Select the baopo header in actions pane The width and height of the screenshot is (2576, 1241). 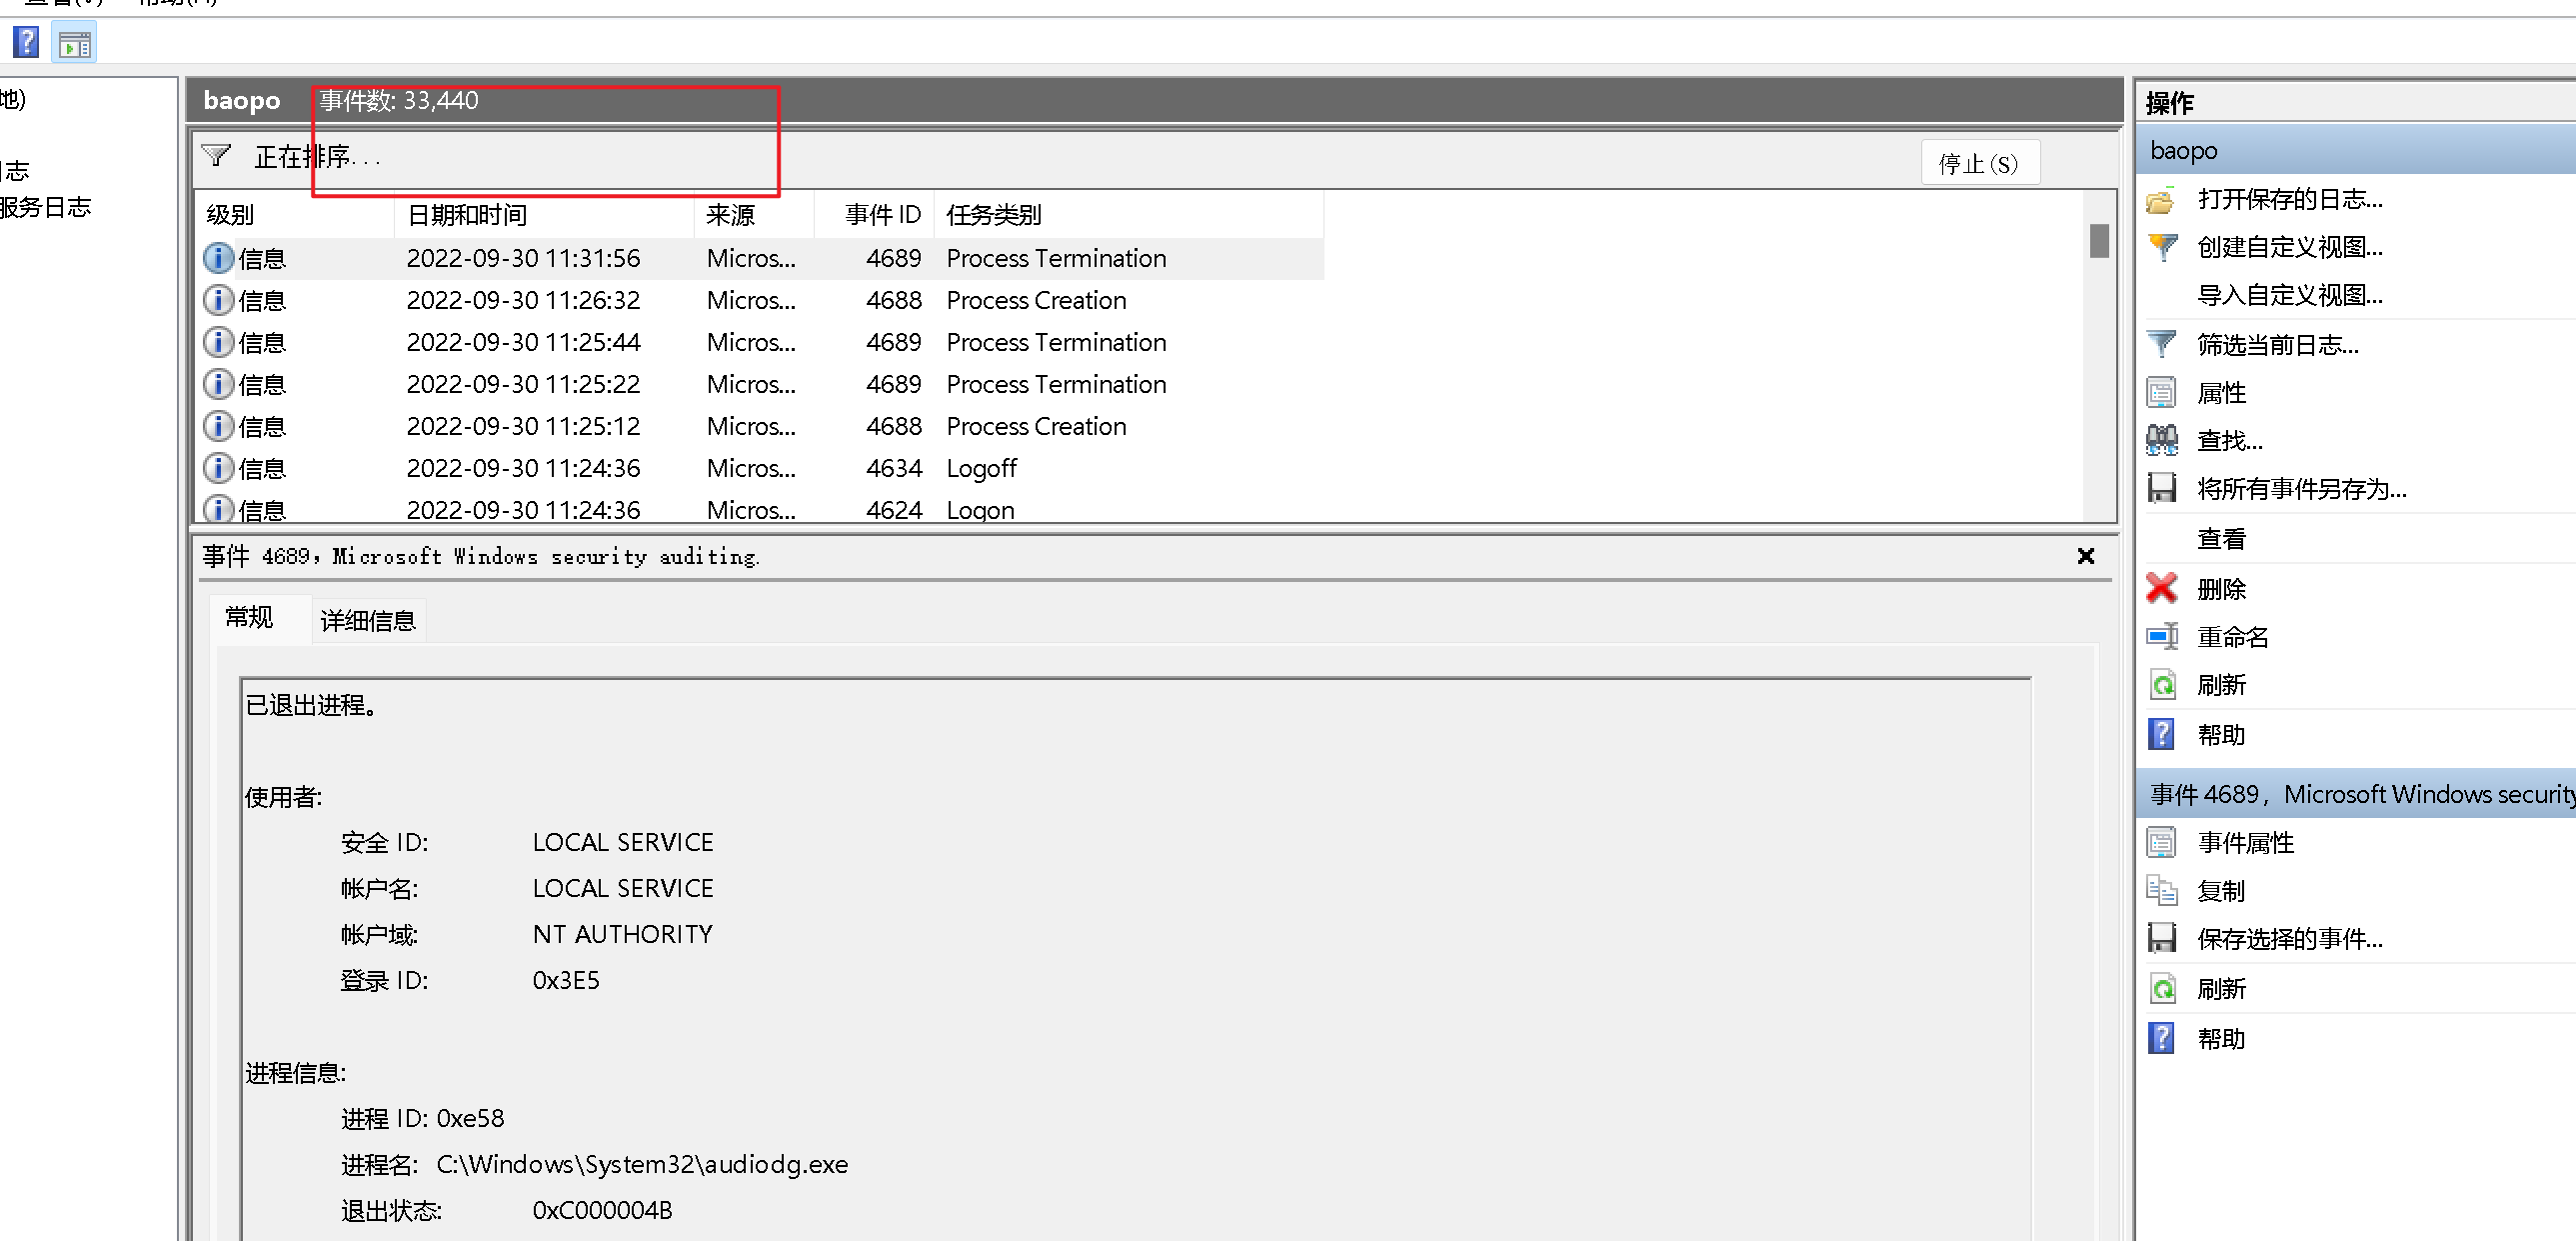2356,151
